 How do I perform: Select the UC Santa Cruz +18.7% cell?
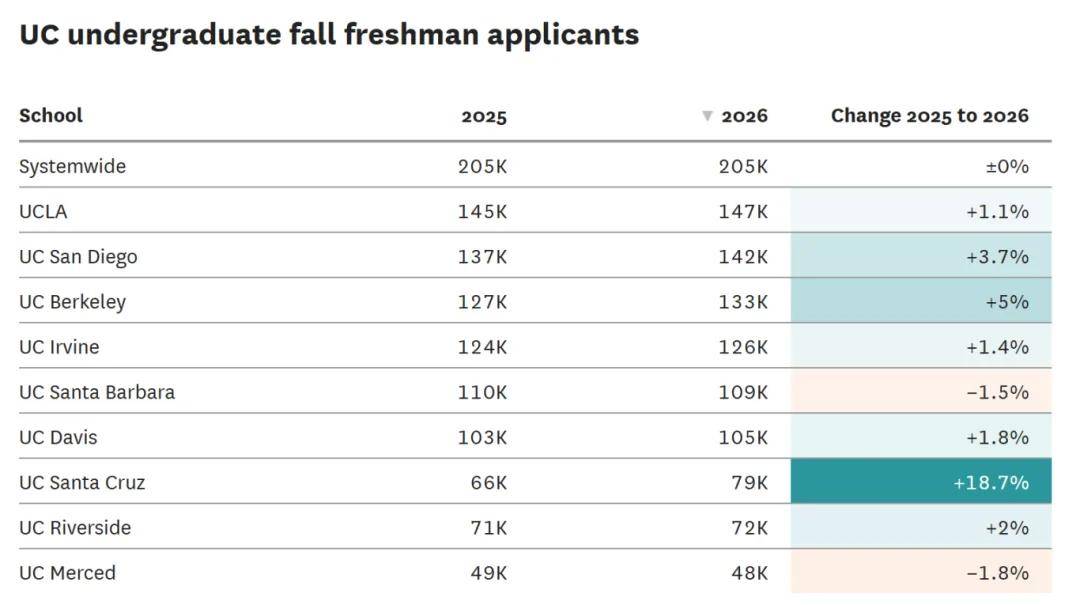pos(921,482)
